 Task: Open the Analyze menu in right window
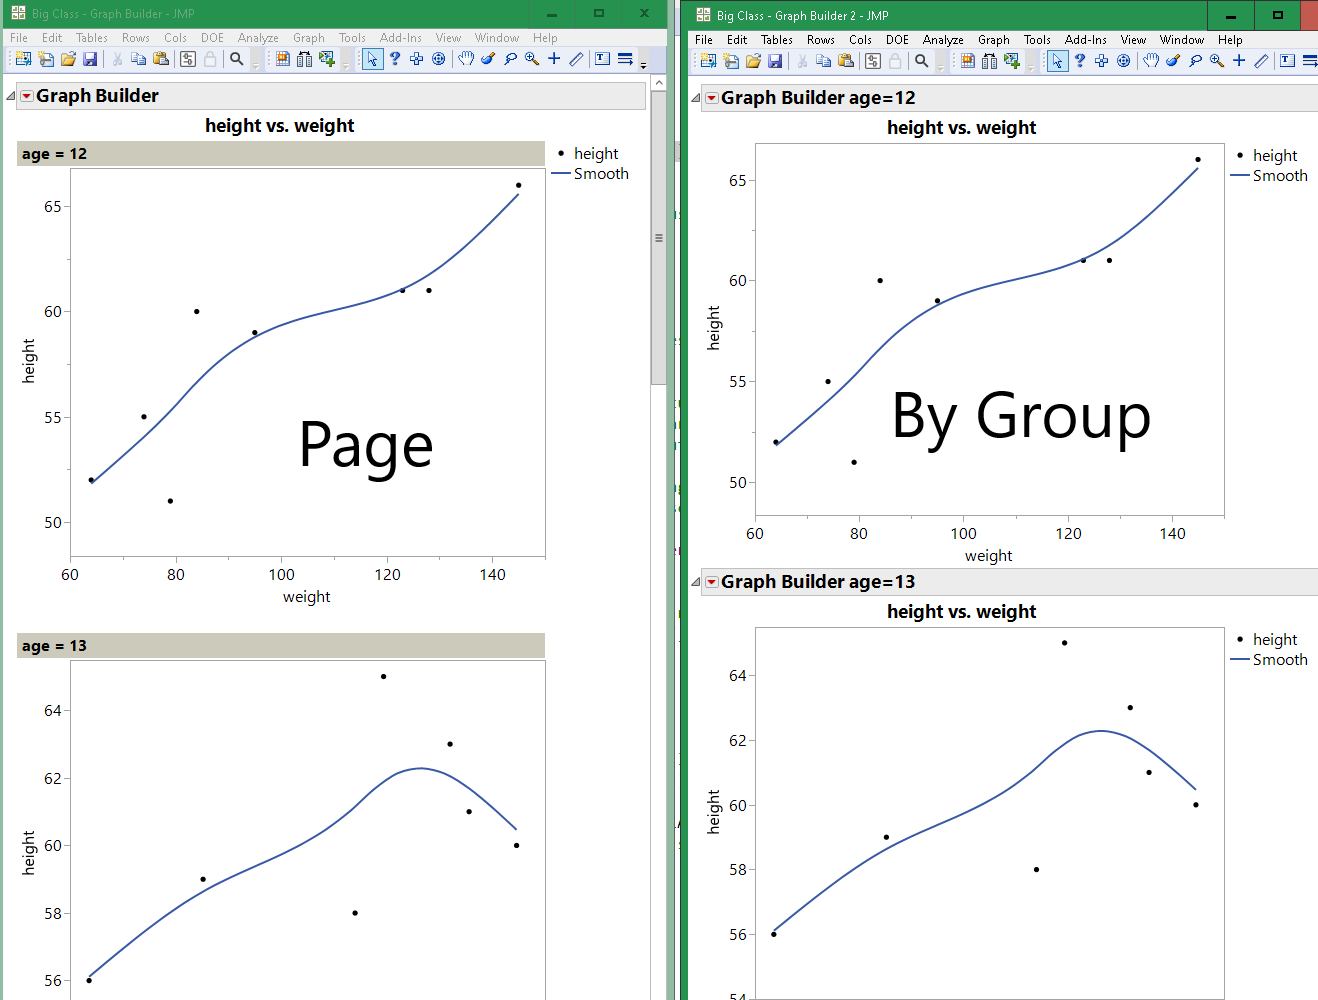tap(941, 40)
